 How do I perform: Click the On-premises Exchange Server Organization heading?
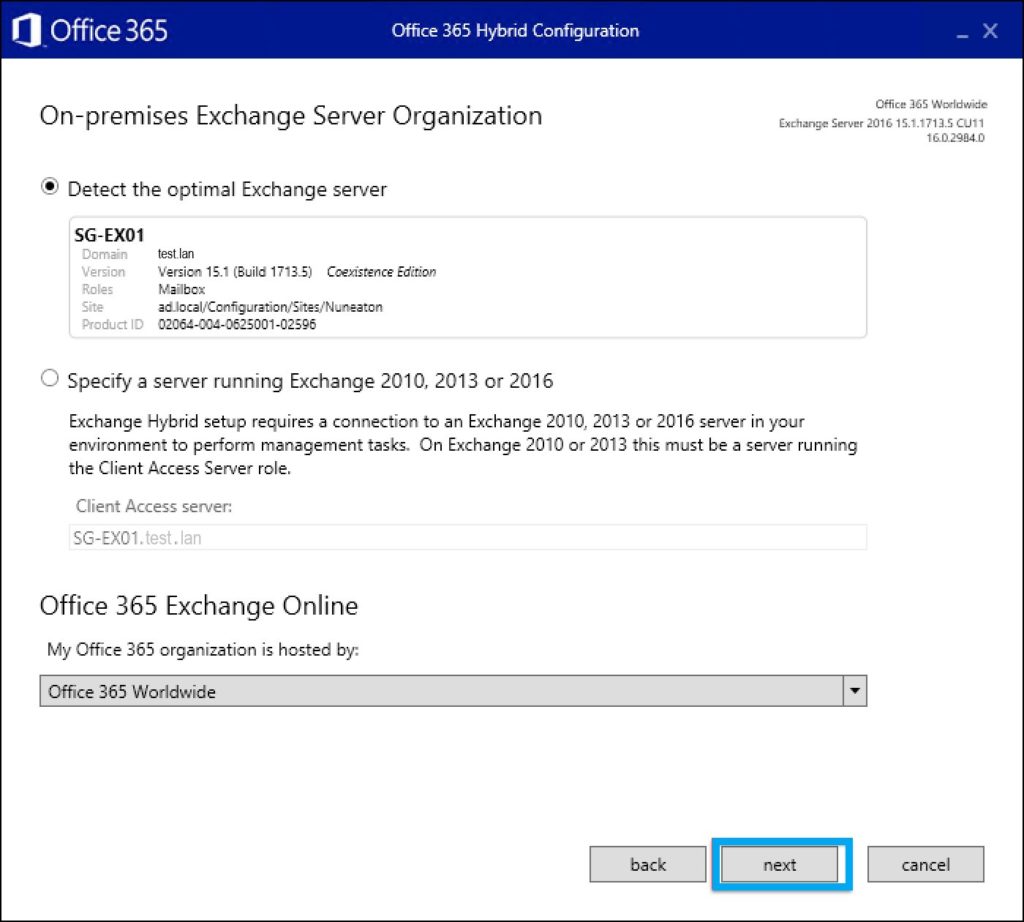pyautogui.click(x=291, y=116)
